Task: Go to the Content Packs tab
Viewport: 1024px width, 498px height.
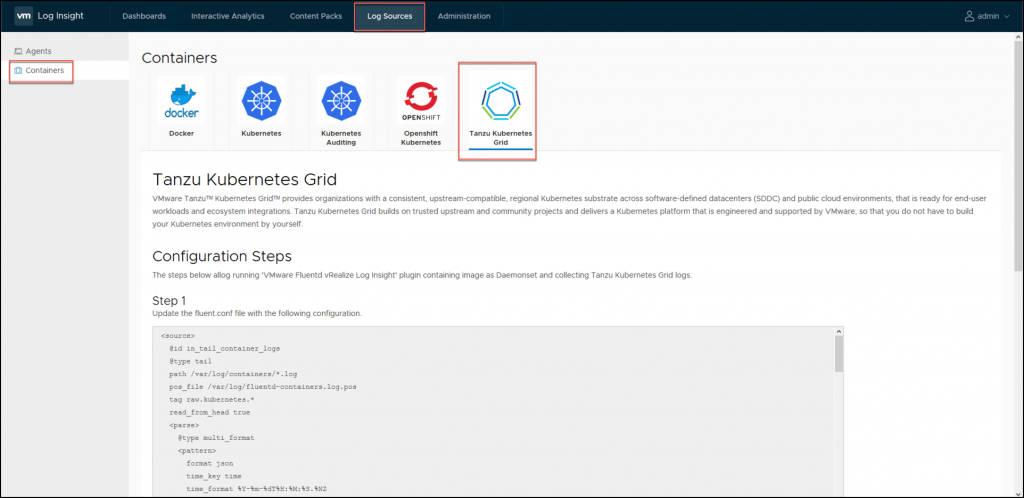Action: click(315, 16)
